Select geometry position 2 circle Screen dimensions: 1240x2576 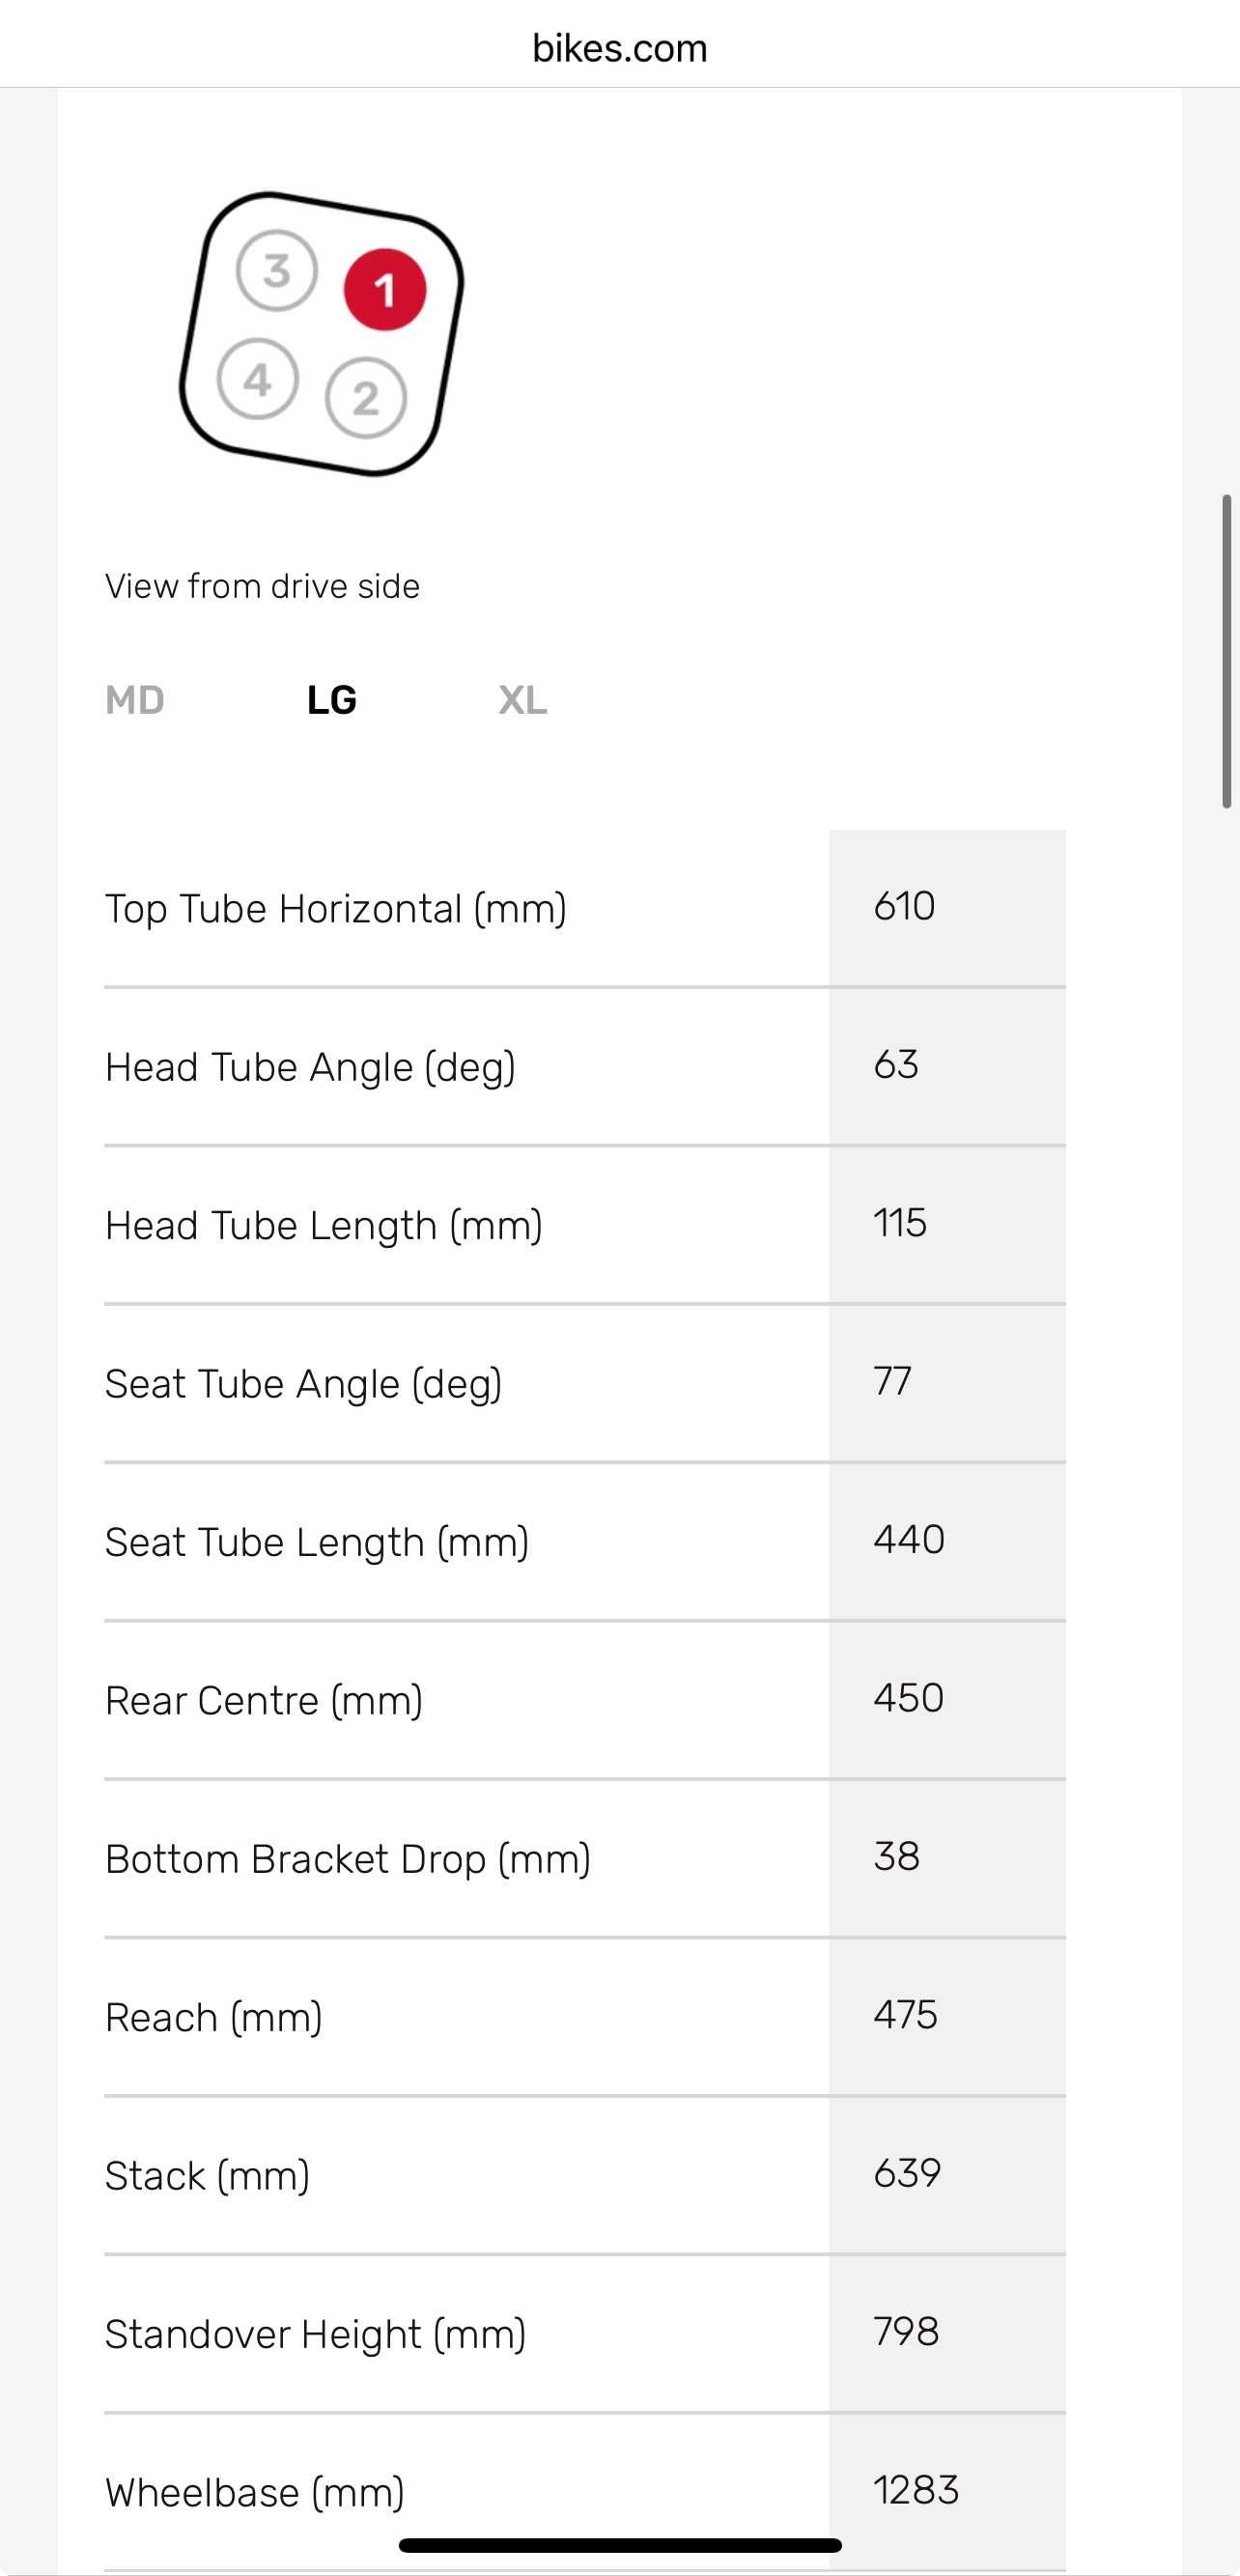coord(366,398)
